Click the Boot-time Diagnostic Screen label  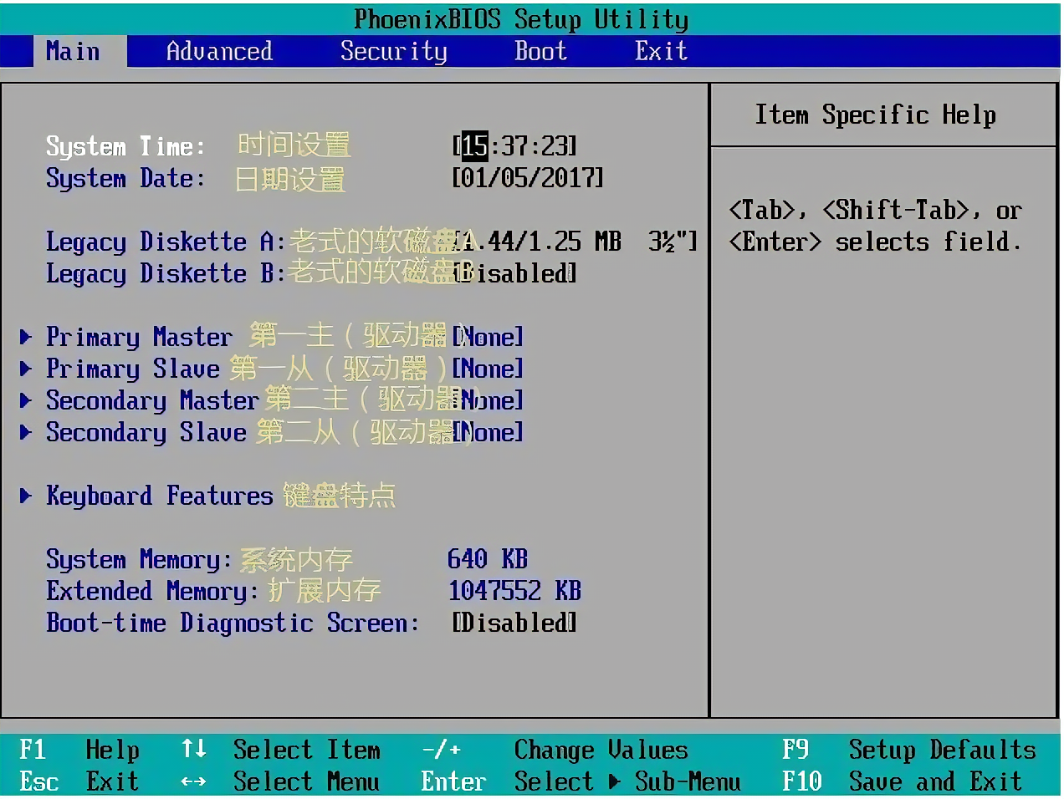click(x=232, y=623)
